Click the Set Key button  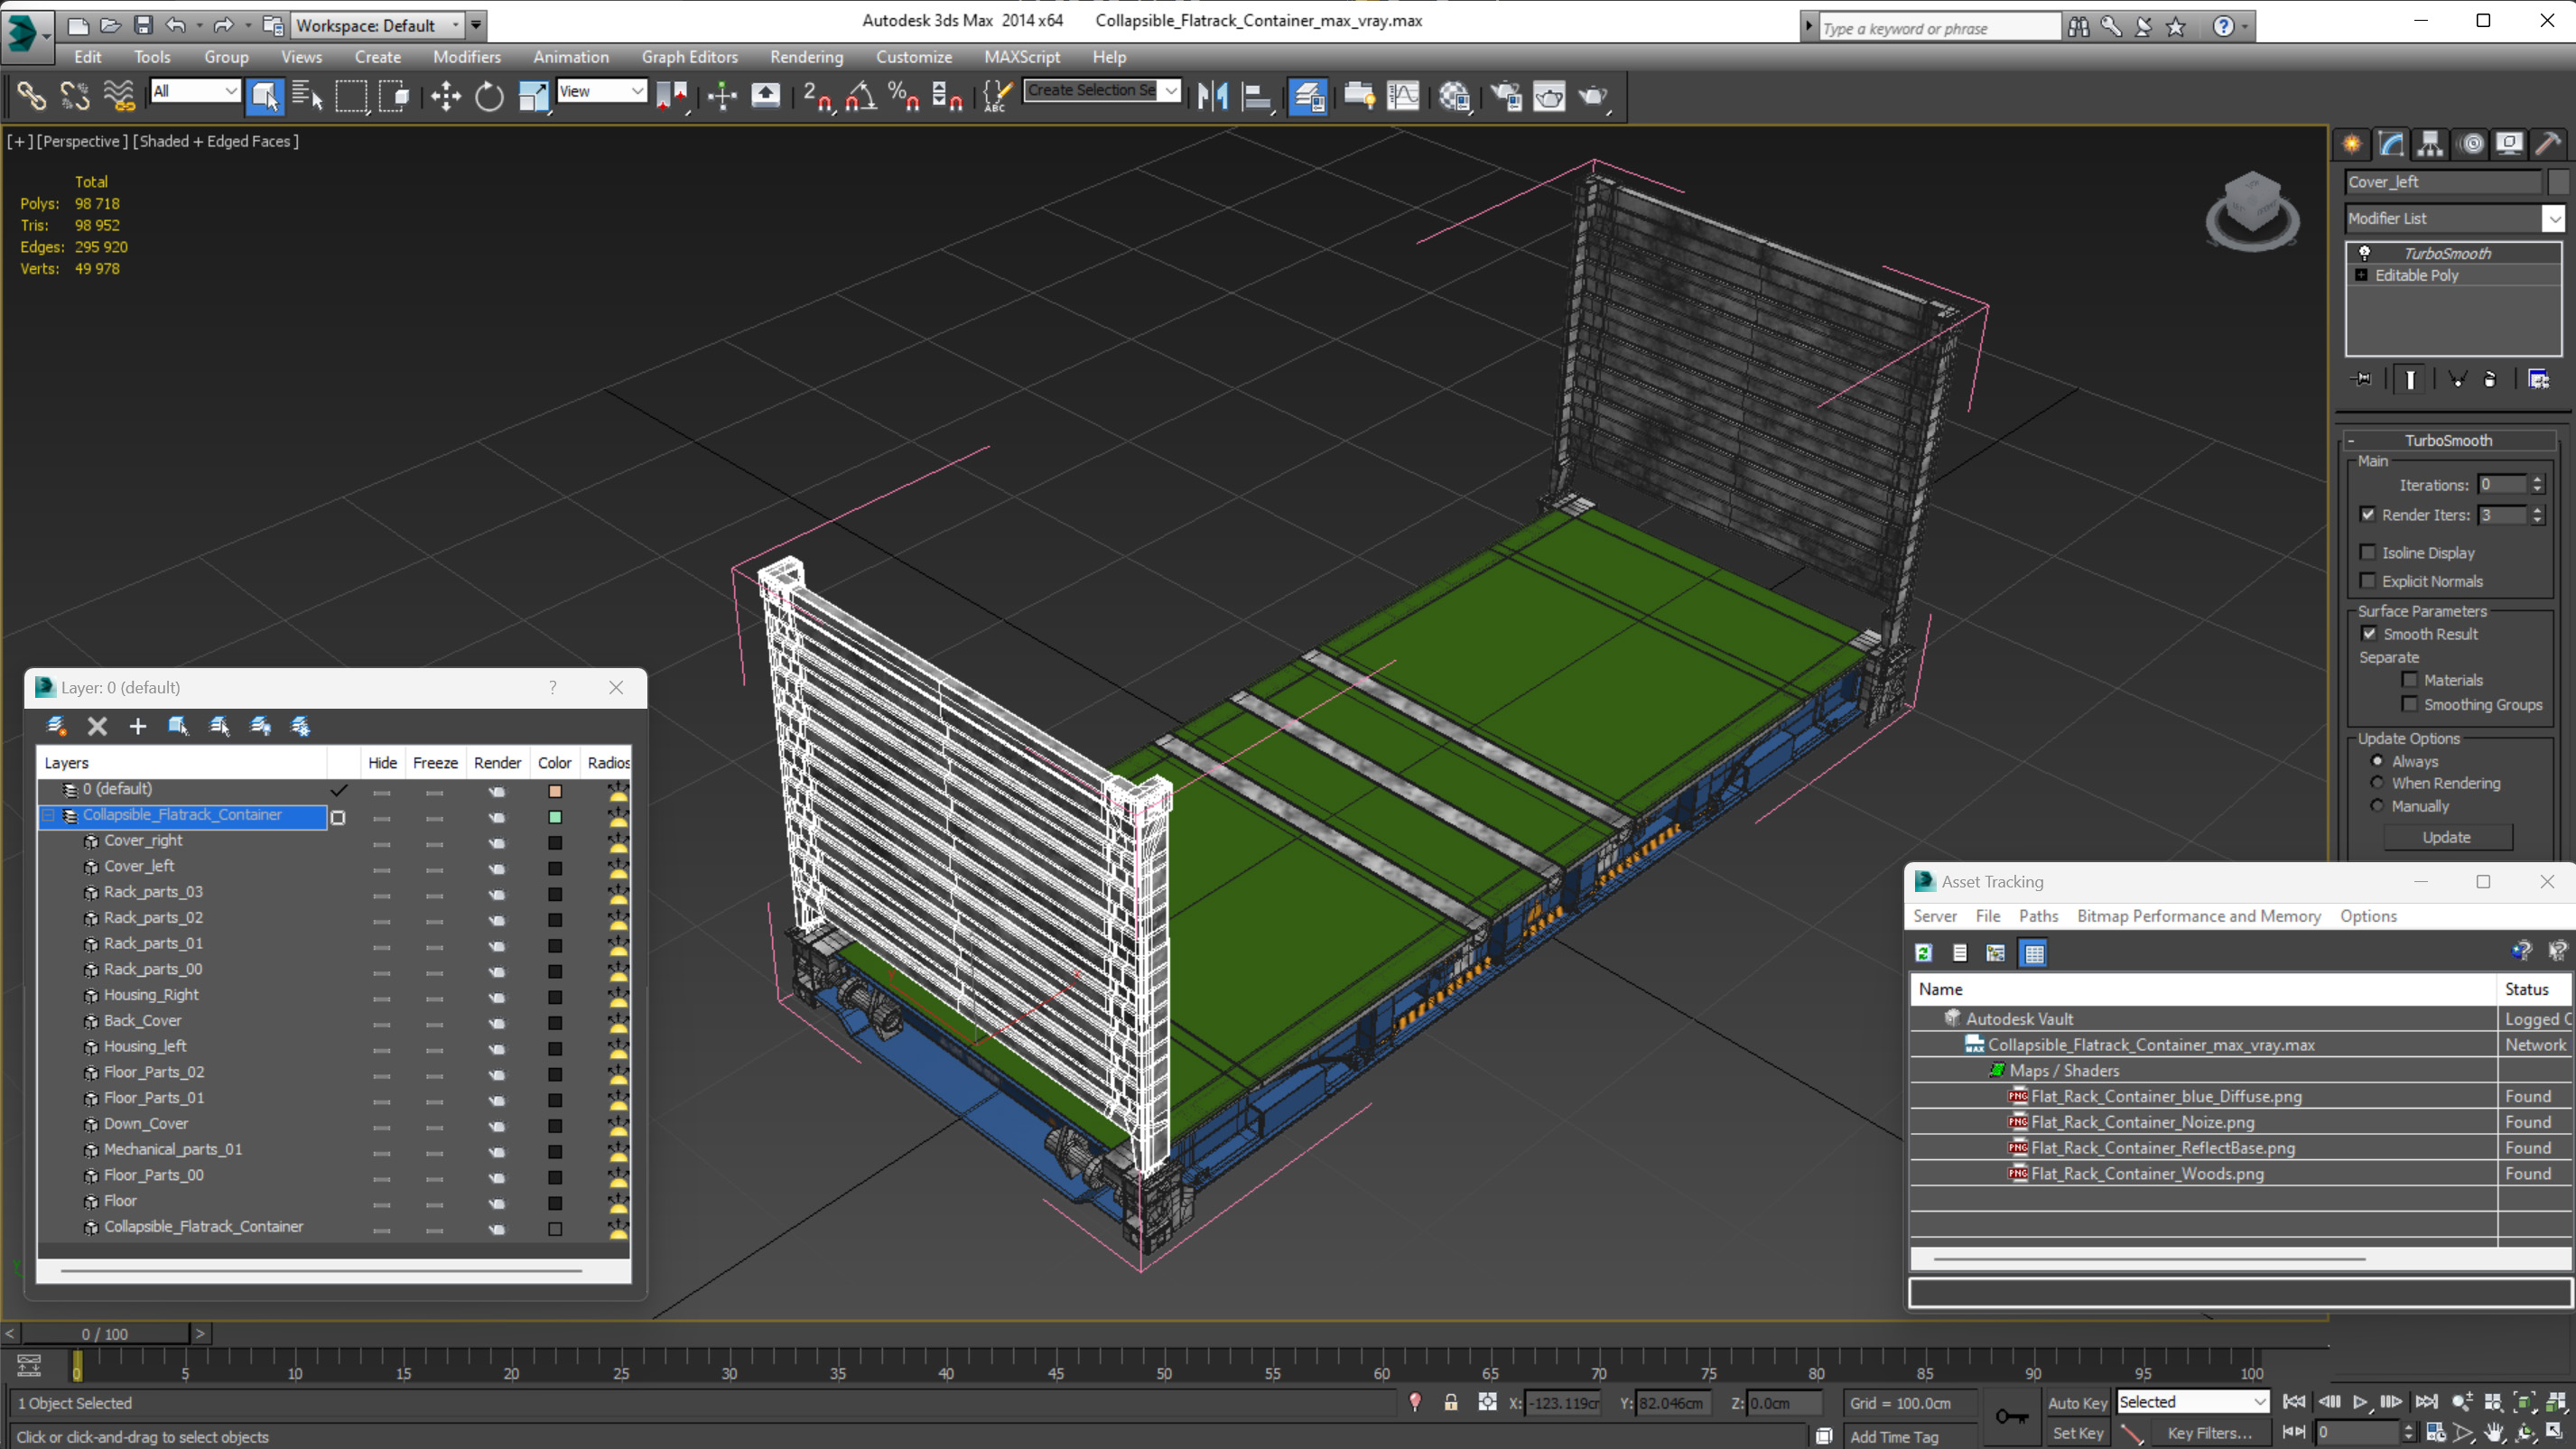coord(2076,1433)
